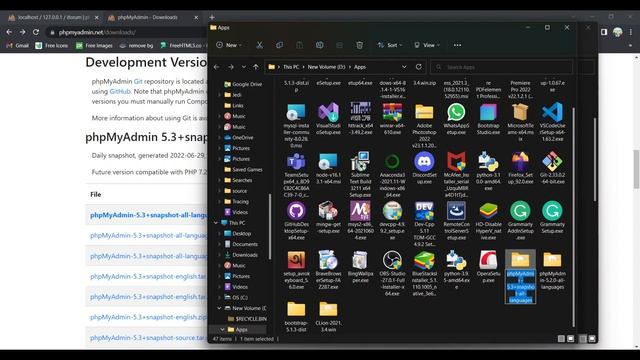Switch to large thumbnails view in status bar
This screenshot has height=360, width=640.
pyautogui.click(x=571, y=339)
